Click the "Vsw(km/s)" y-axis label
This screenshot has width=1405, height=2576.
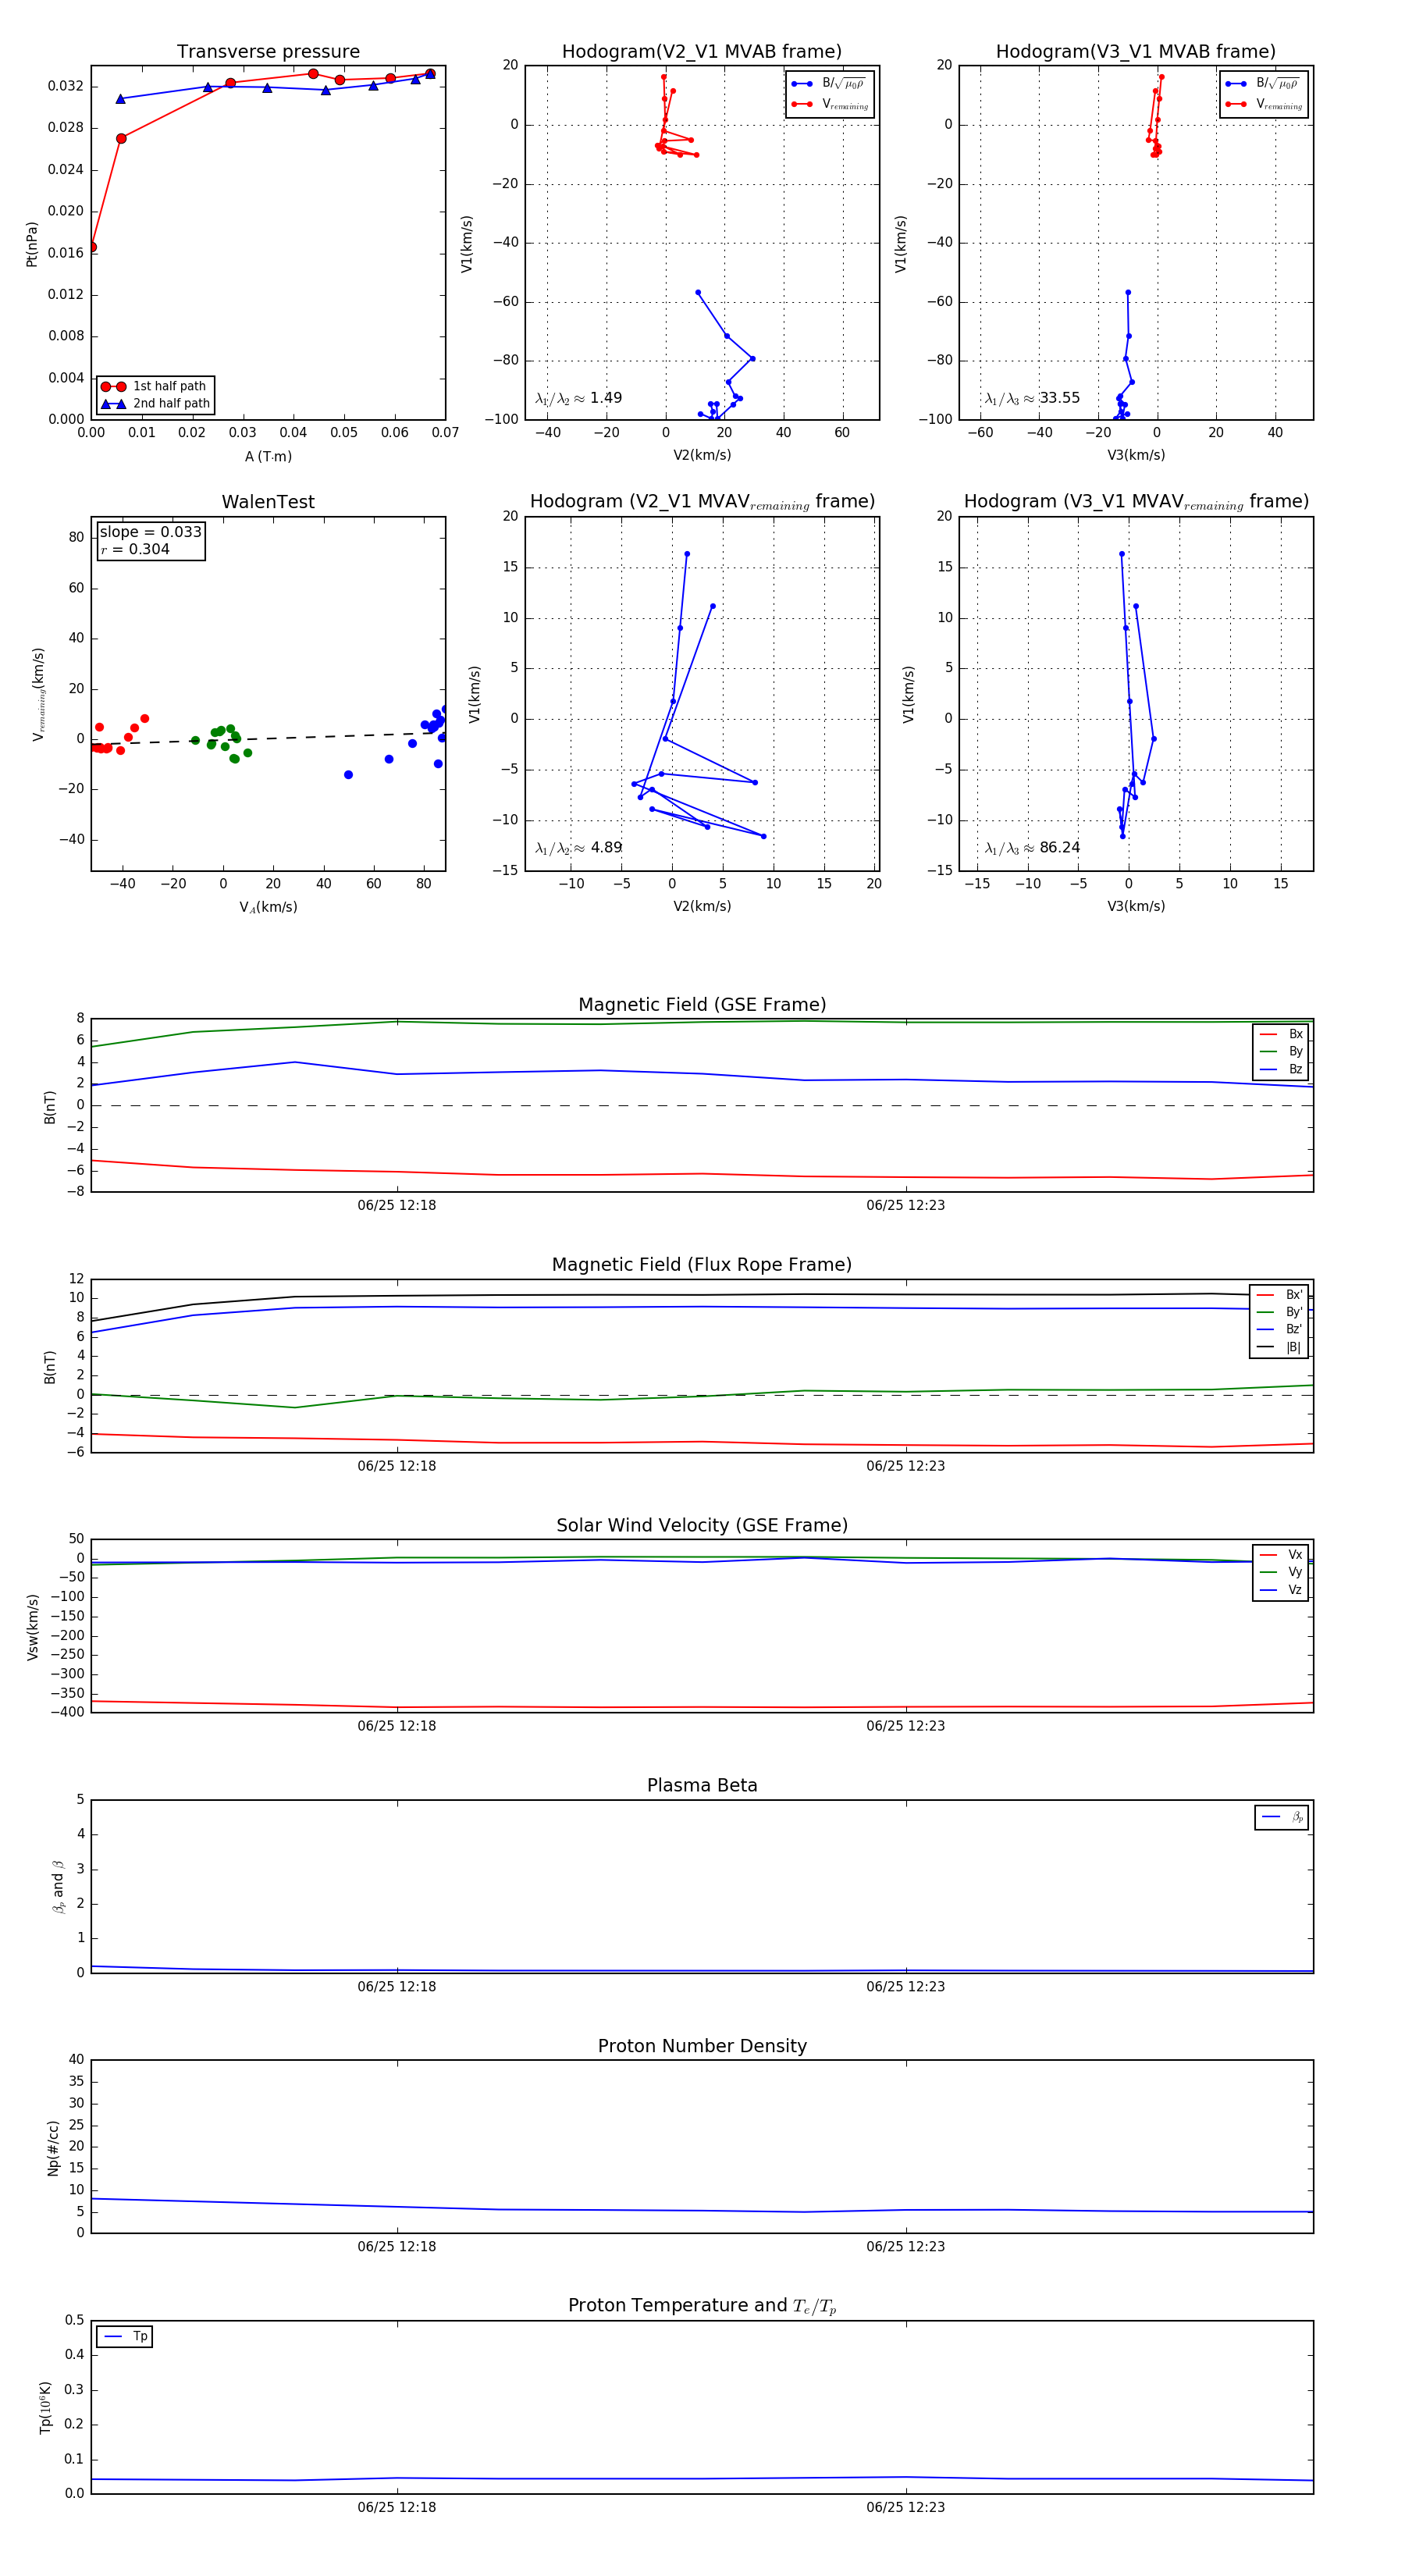pyautogui.click(x=32, y=1627)
